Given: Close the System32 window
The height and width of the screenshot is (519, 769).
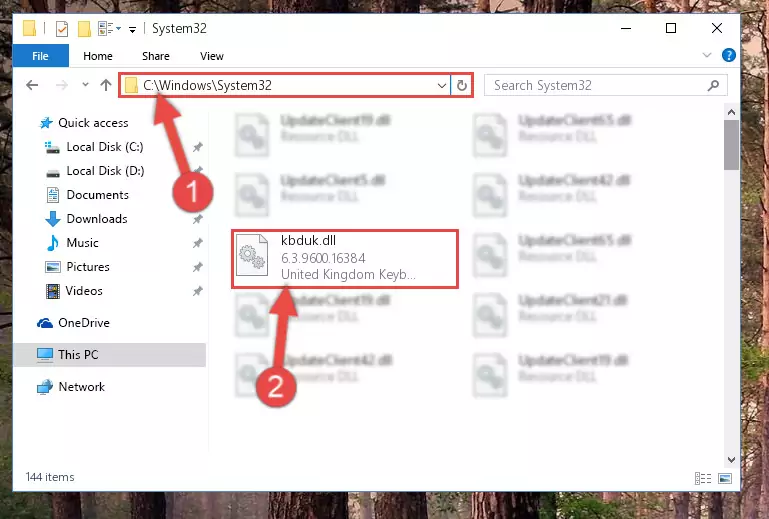Looking at the screenshot, I should pyautogui.click(x=717, y=28).
